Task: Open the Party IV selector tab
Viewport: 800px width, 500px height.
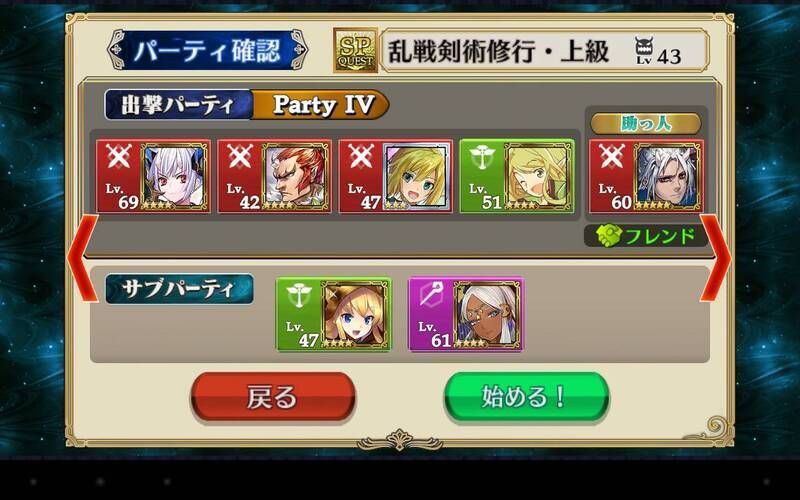Action: 321,105
